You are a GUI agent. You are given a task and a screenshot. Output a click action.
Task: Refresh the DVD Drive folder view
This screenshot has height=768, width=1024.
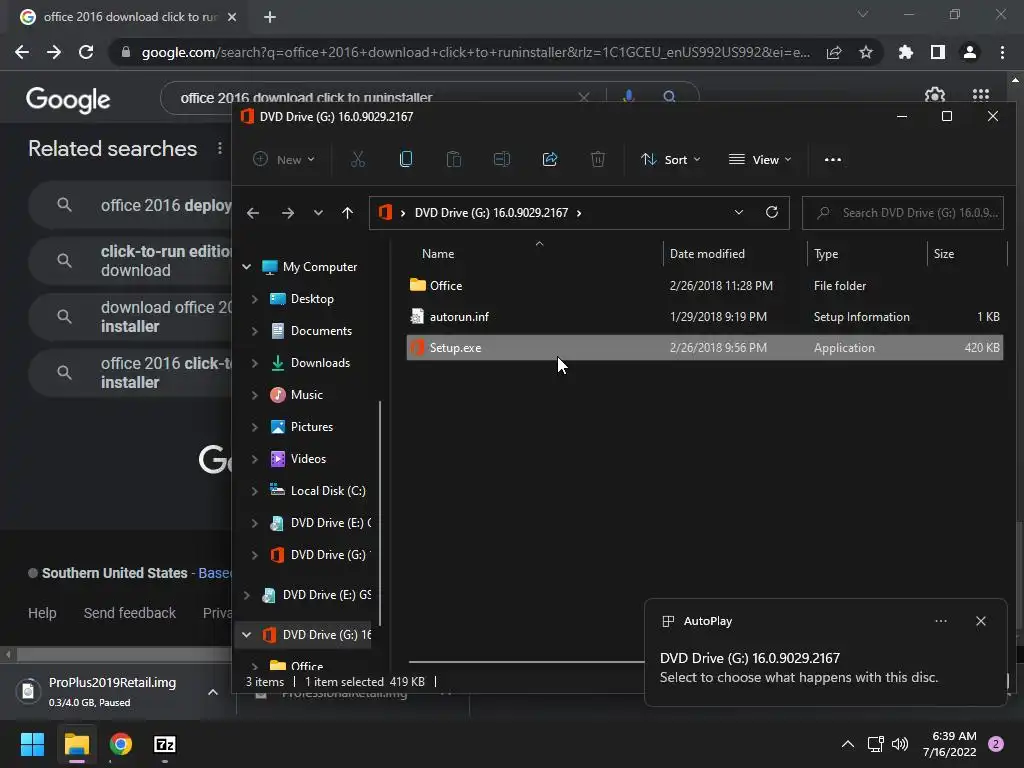pyautogui.click(x=771, y=212)
